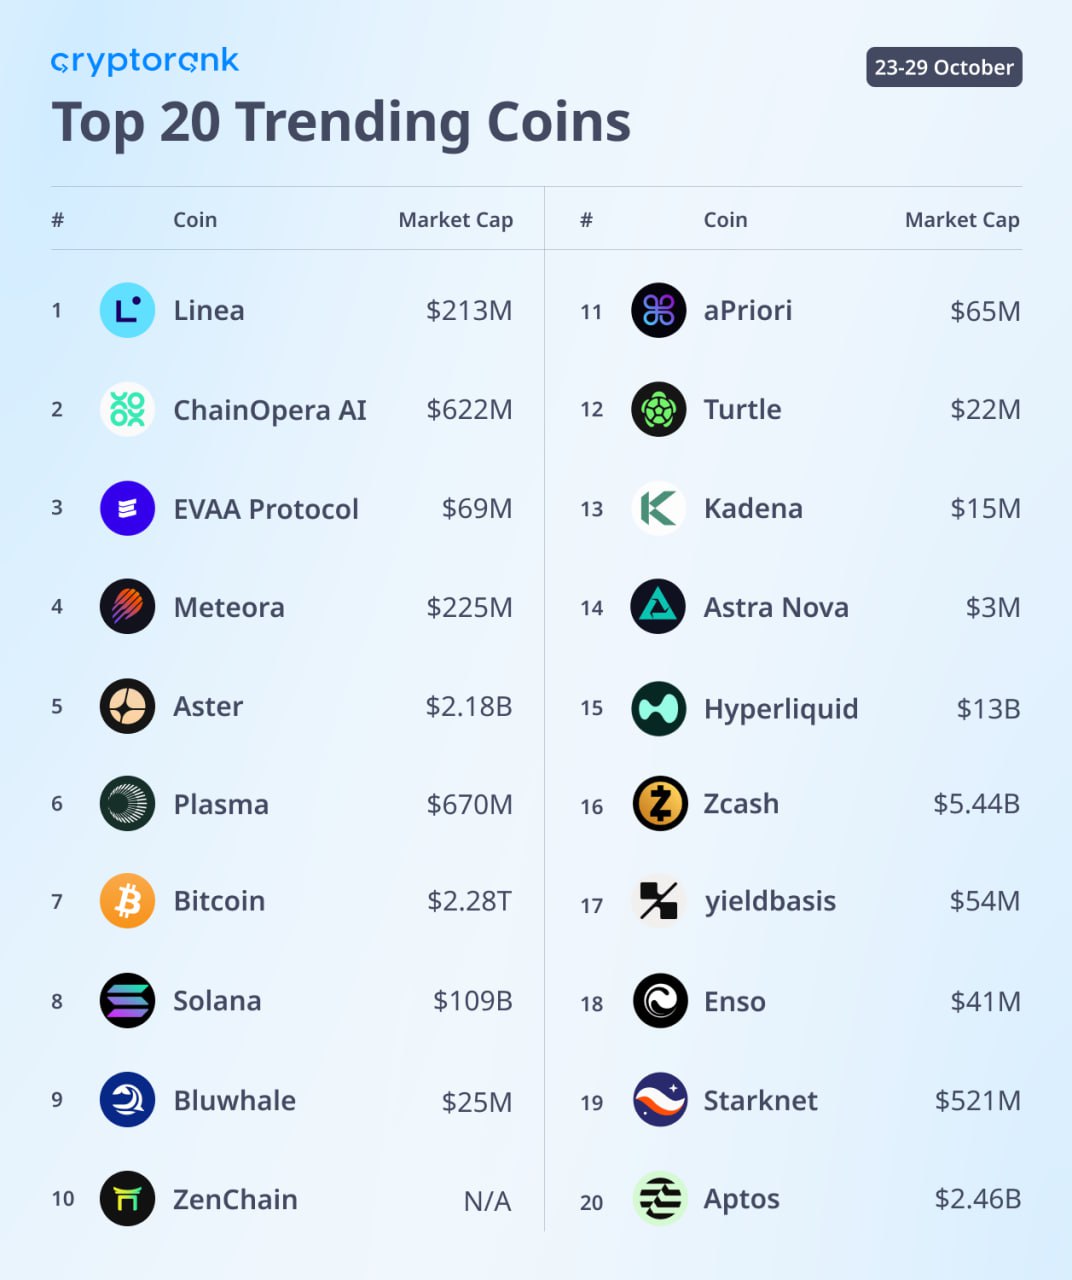Viewport: 1072px width, 1280px height.
Task: Click the Aptos coin logo
Action: 660,1198
